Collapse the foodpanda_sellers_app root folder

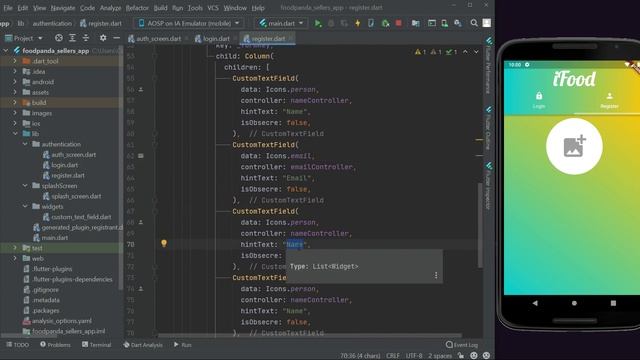click(6, 51)
